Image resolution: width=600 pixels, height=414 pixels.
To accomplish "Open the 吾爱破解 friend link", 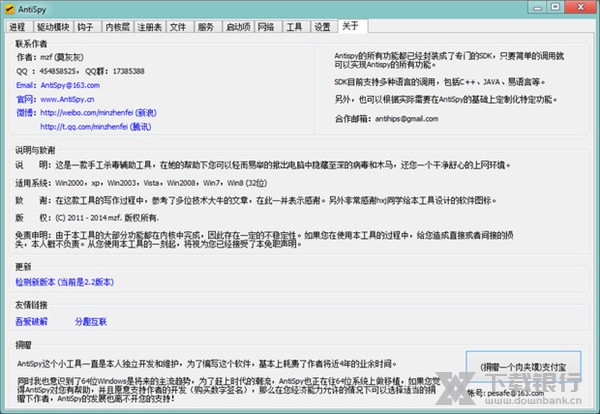I will click(31, 322).
